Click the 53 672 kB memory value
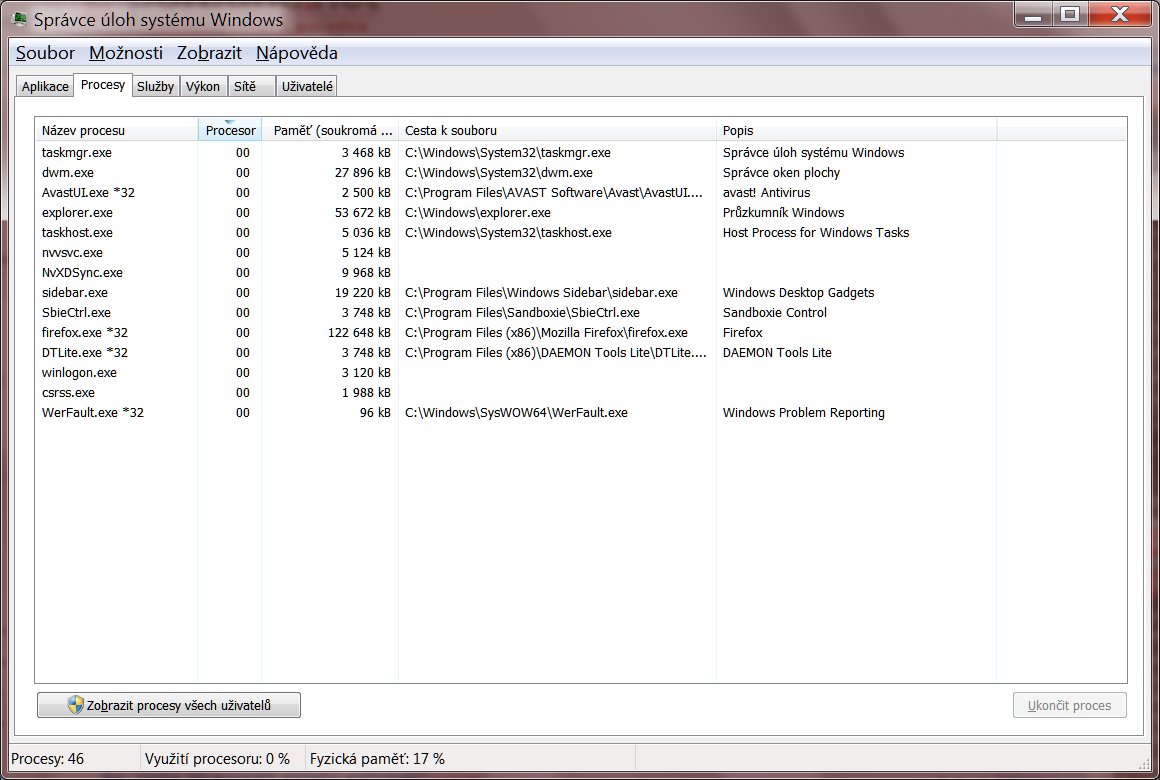The image size is (1160, 780). pyautogui.click(x=362, y=212)
